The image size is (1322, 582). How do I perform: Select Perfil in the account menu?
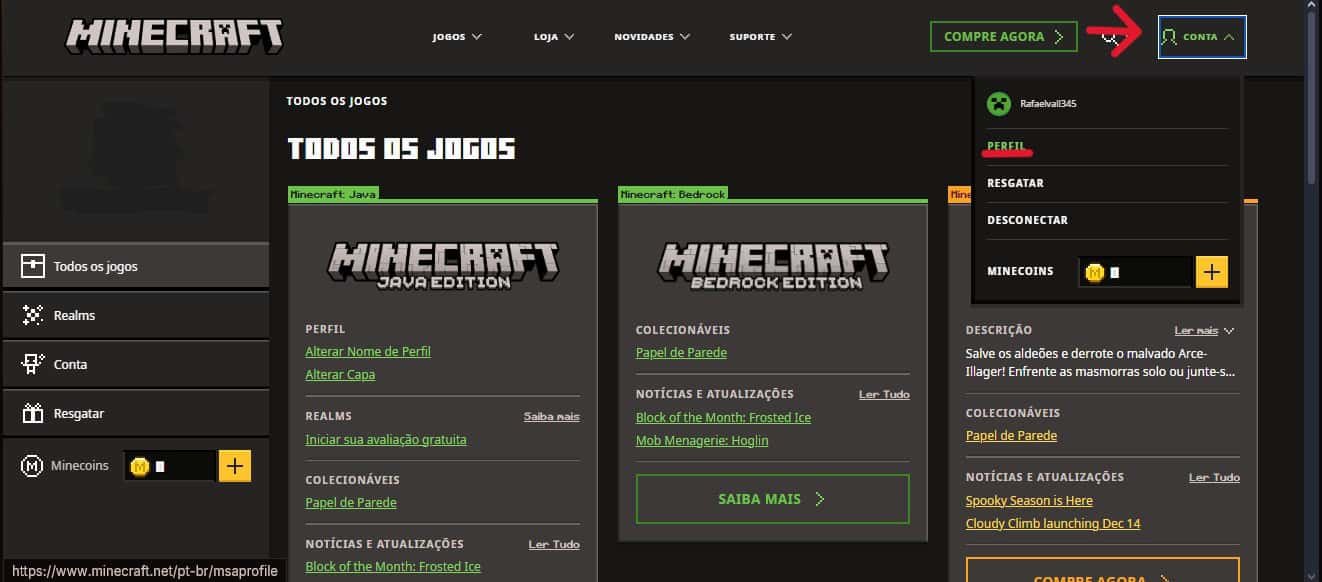(1006, 146)
